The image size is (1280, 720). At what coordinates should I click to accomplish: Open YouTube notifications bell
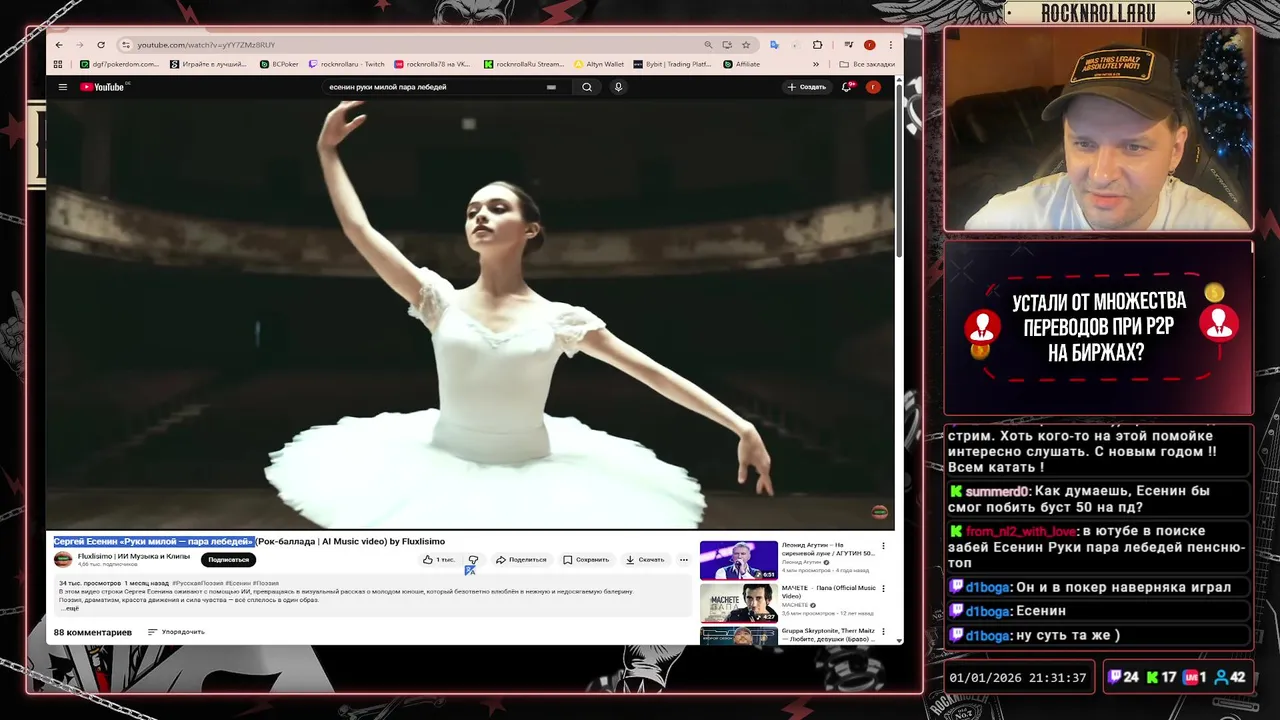(x=847, y=87)
